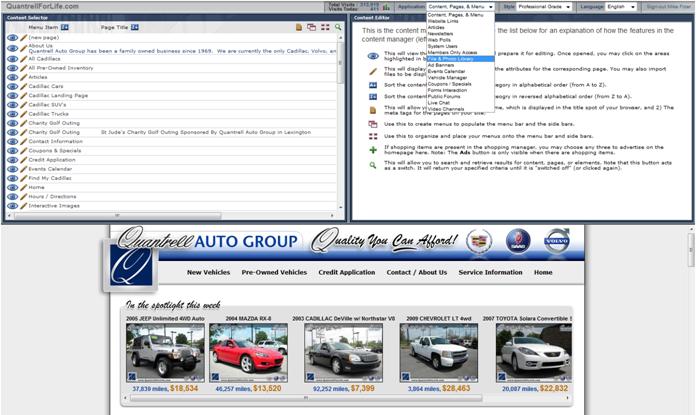Edit attributes of (new page) with pencil
Viewport: 697px width, 415px height.
pos(24,38)
